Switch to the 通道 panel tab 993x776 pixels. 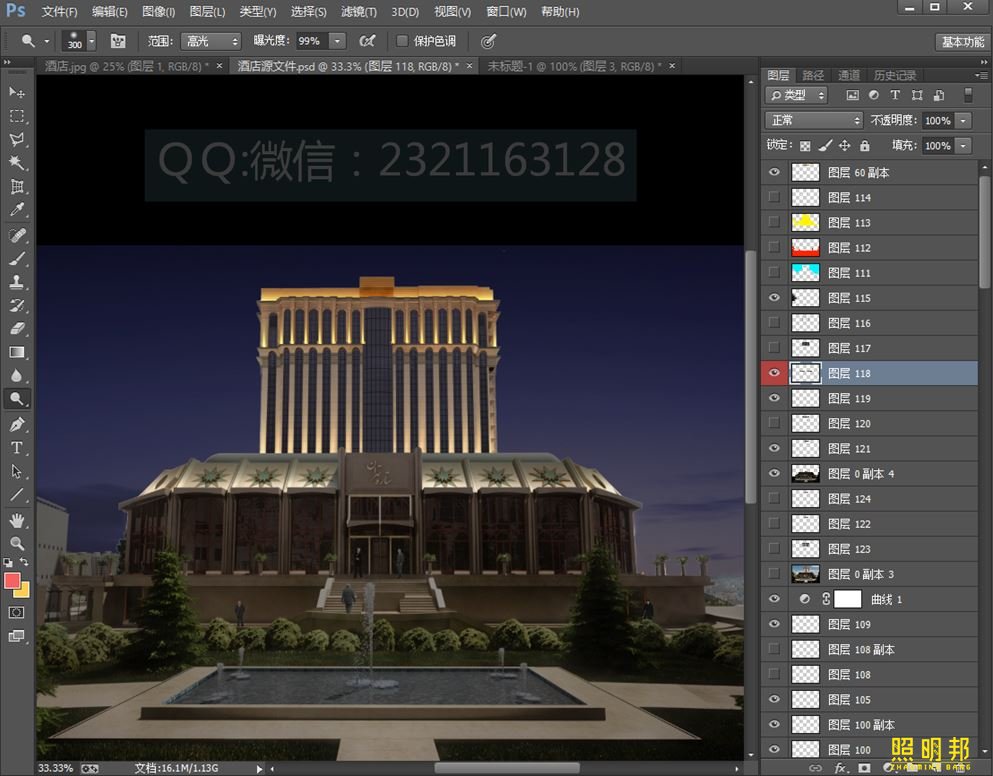(x=849, y=76)
